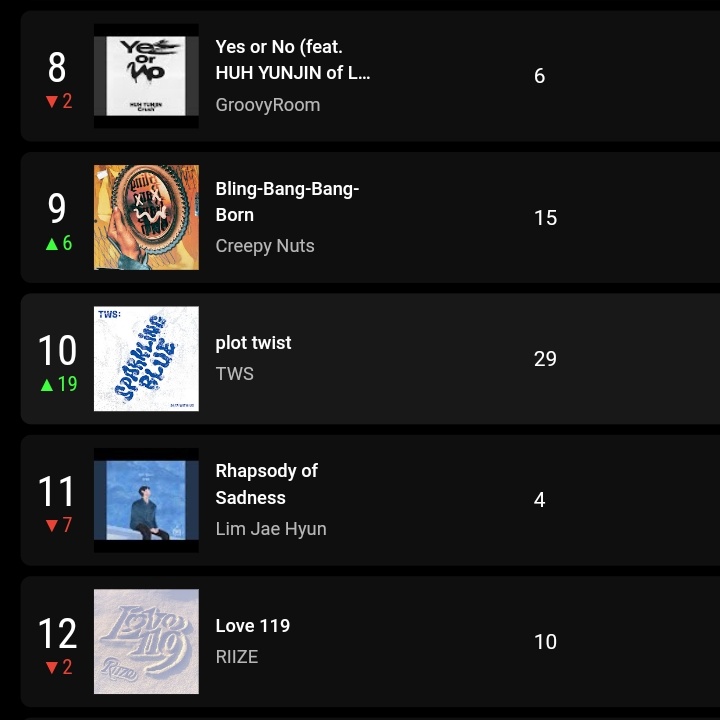Open the Rhapsody of Sadness album artwork

pyautogui.click(x=146, y=500)
